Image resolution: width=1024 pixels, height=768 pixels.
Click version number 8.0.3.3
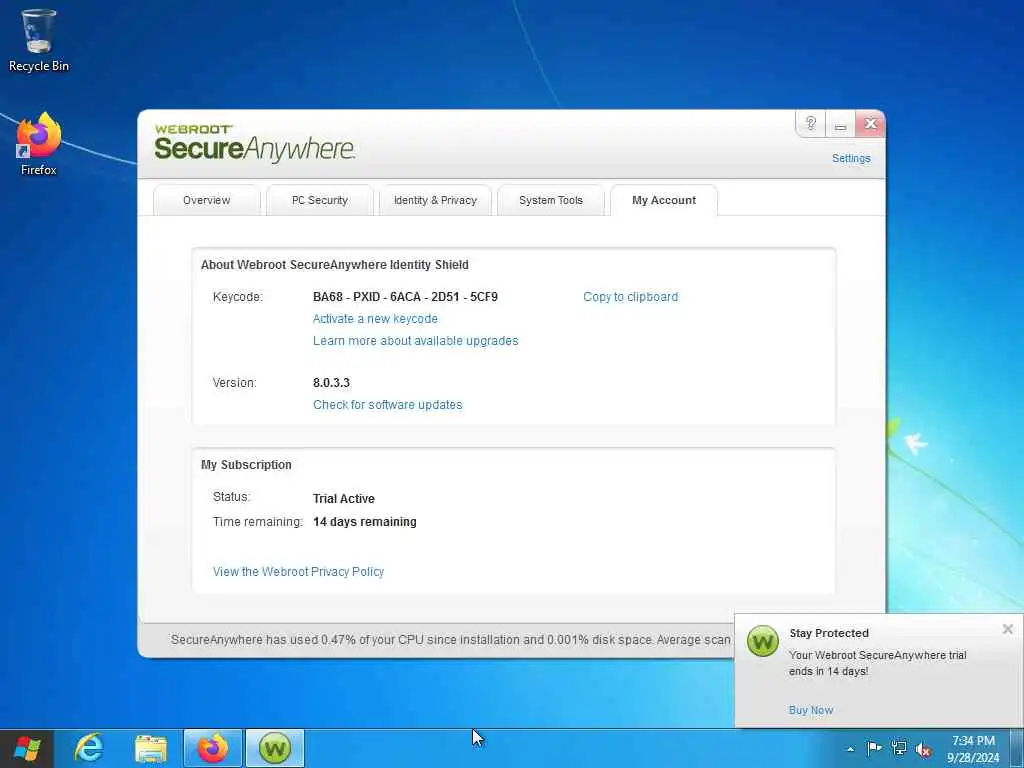pos(331,383)
